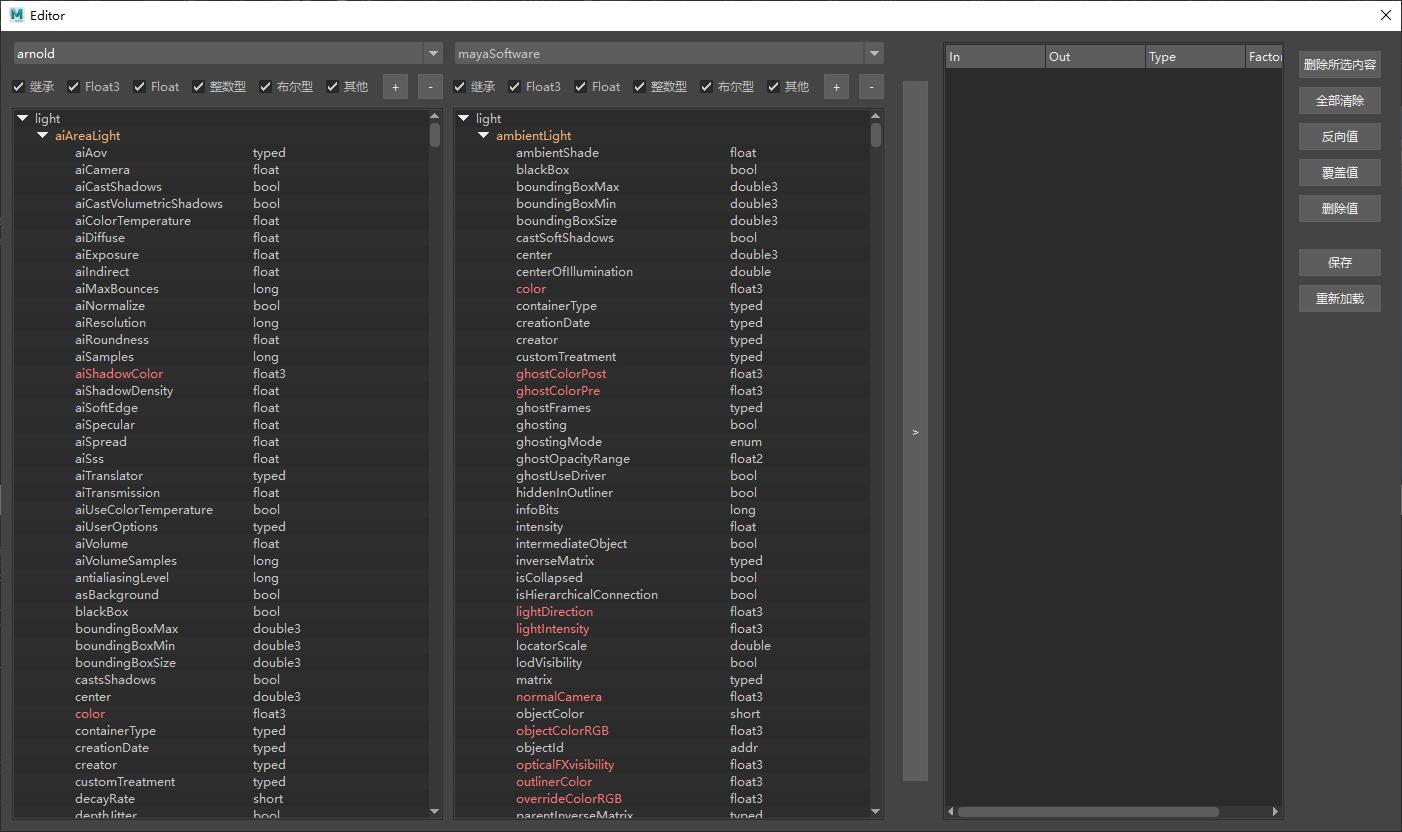Click the plus button in the arnold filter row
Screen dimensions: 1402x832
coord(395,87)
